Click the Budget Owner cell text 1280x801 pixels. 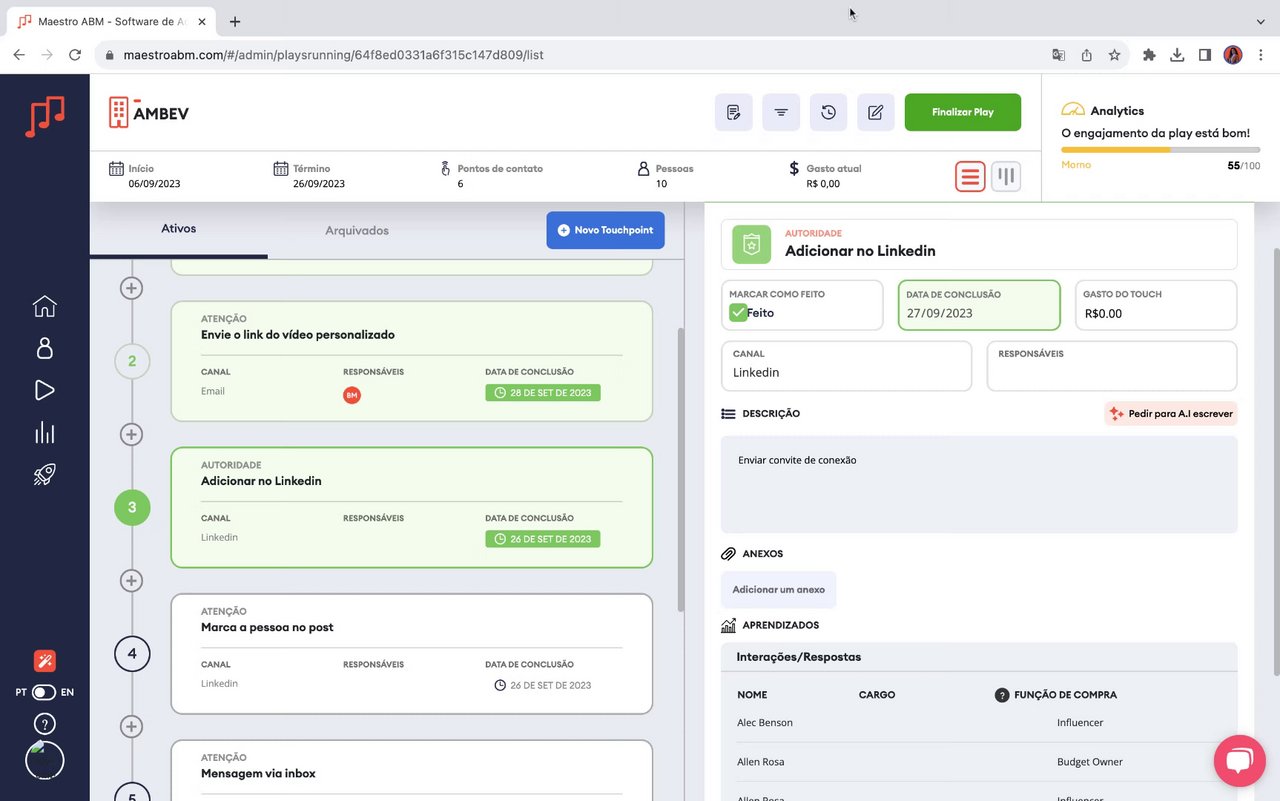[1090, 762]
